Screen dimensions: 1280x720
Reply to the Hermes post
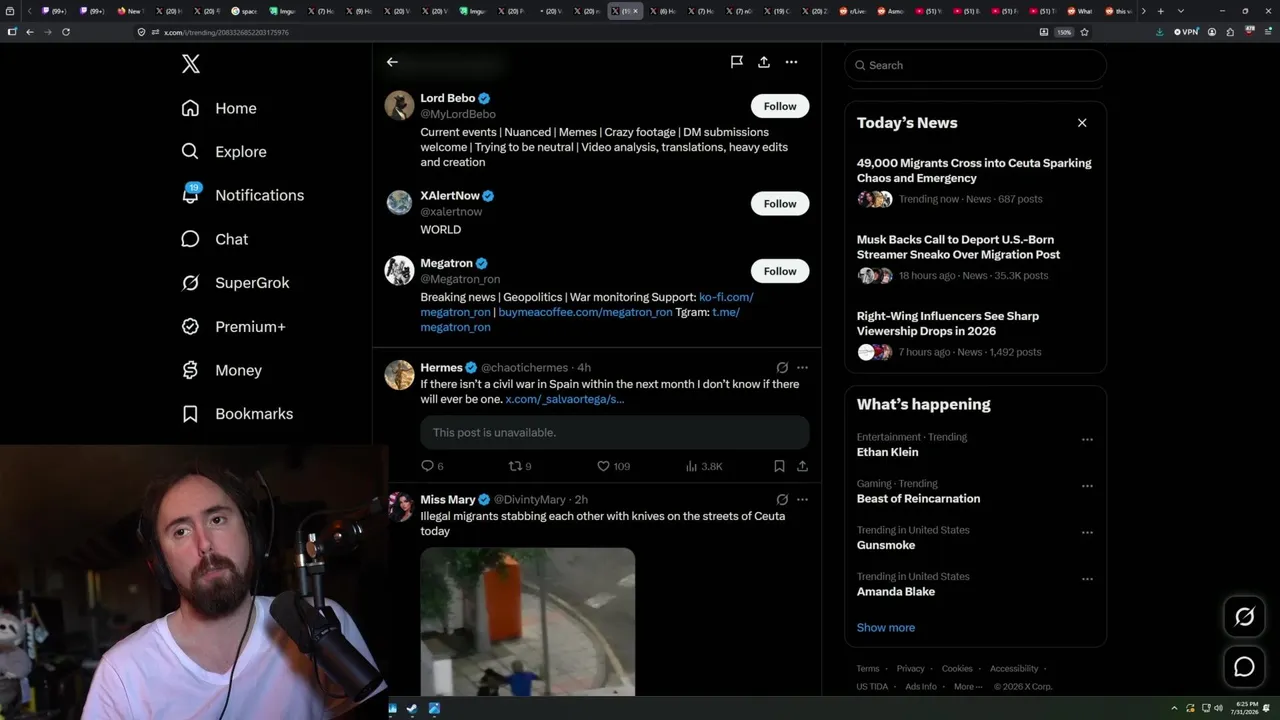point(427,466)
